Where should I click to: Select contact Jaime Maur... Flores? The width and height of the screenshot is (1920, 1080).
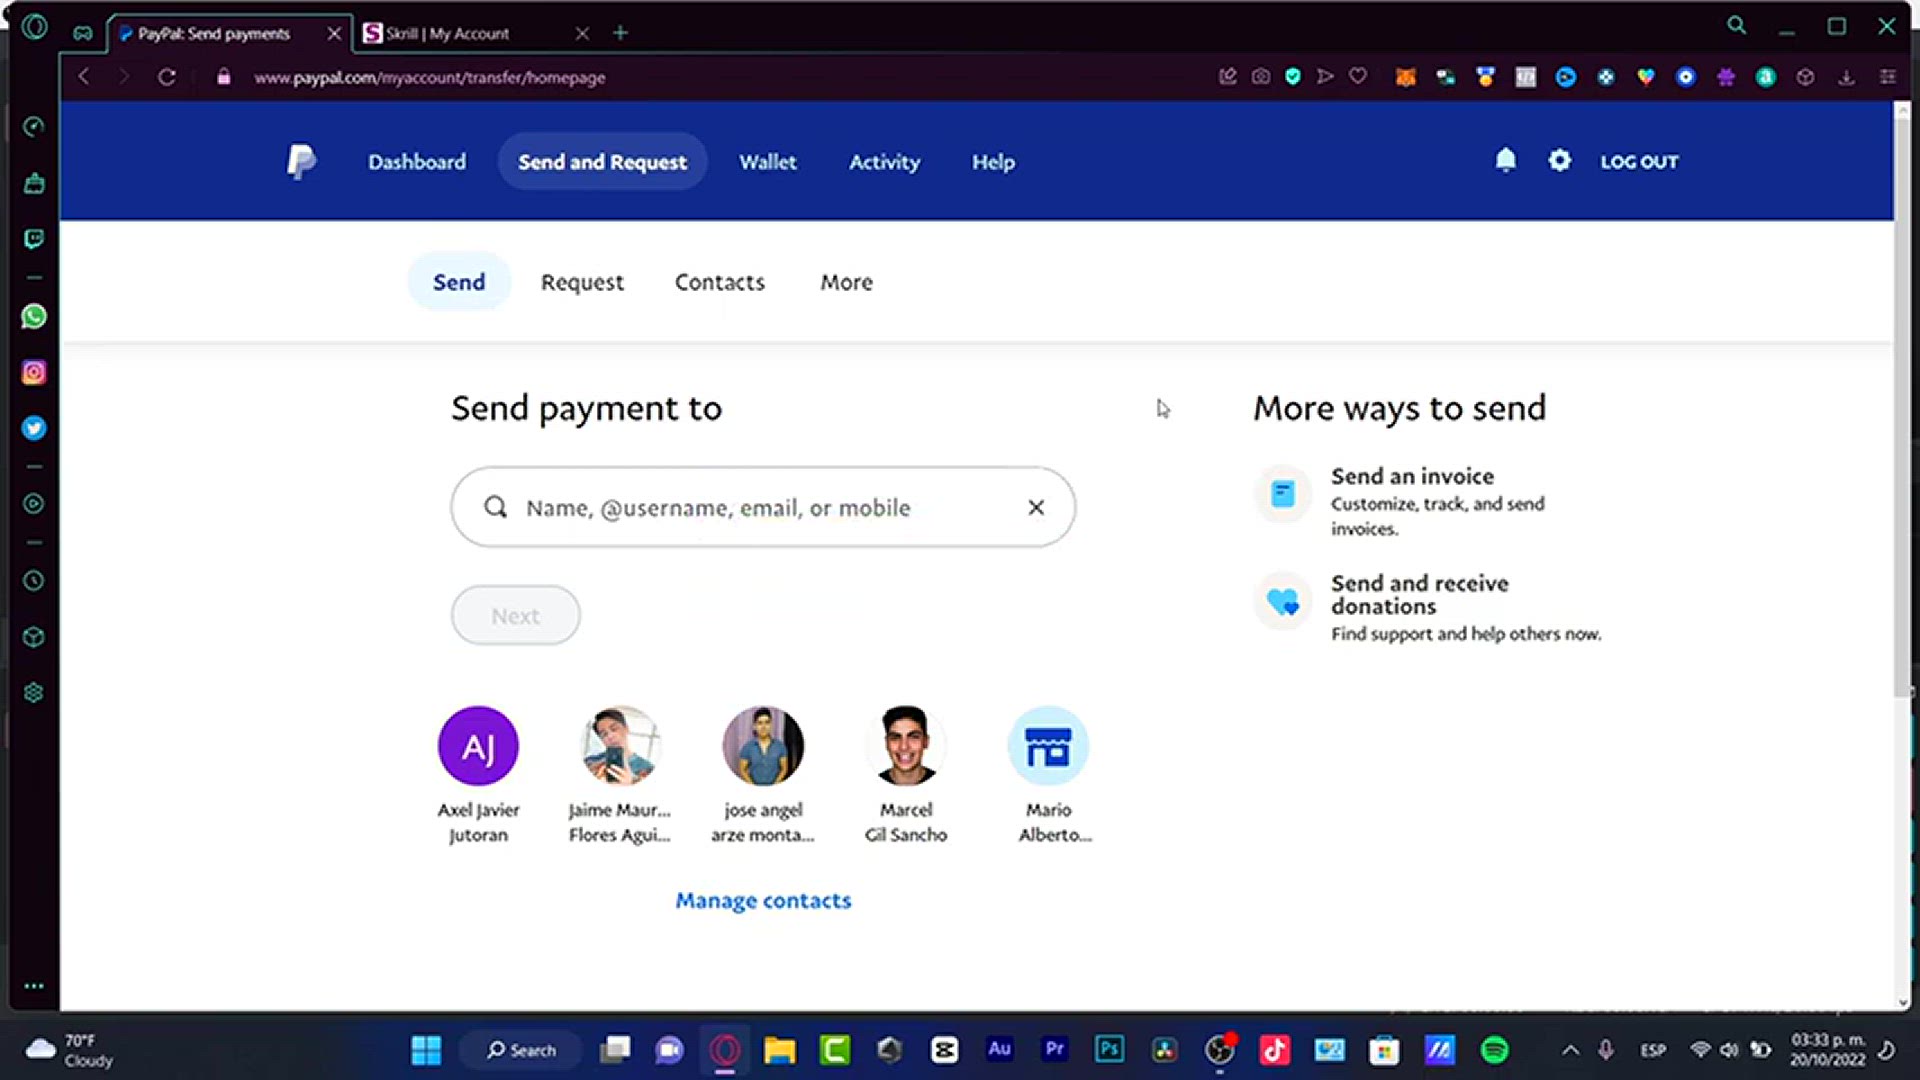click(620, 776)
